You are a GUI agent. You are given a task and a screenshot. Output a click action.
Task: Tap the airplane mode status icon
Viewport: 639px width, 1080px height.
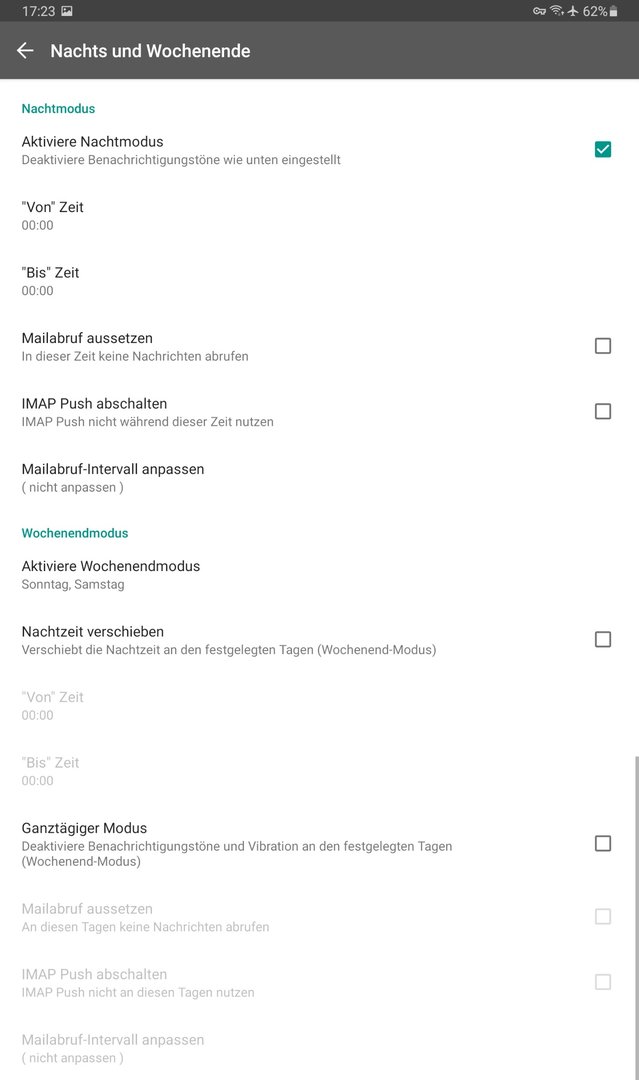click(572, 11)
